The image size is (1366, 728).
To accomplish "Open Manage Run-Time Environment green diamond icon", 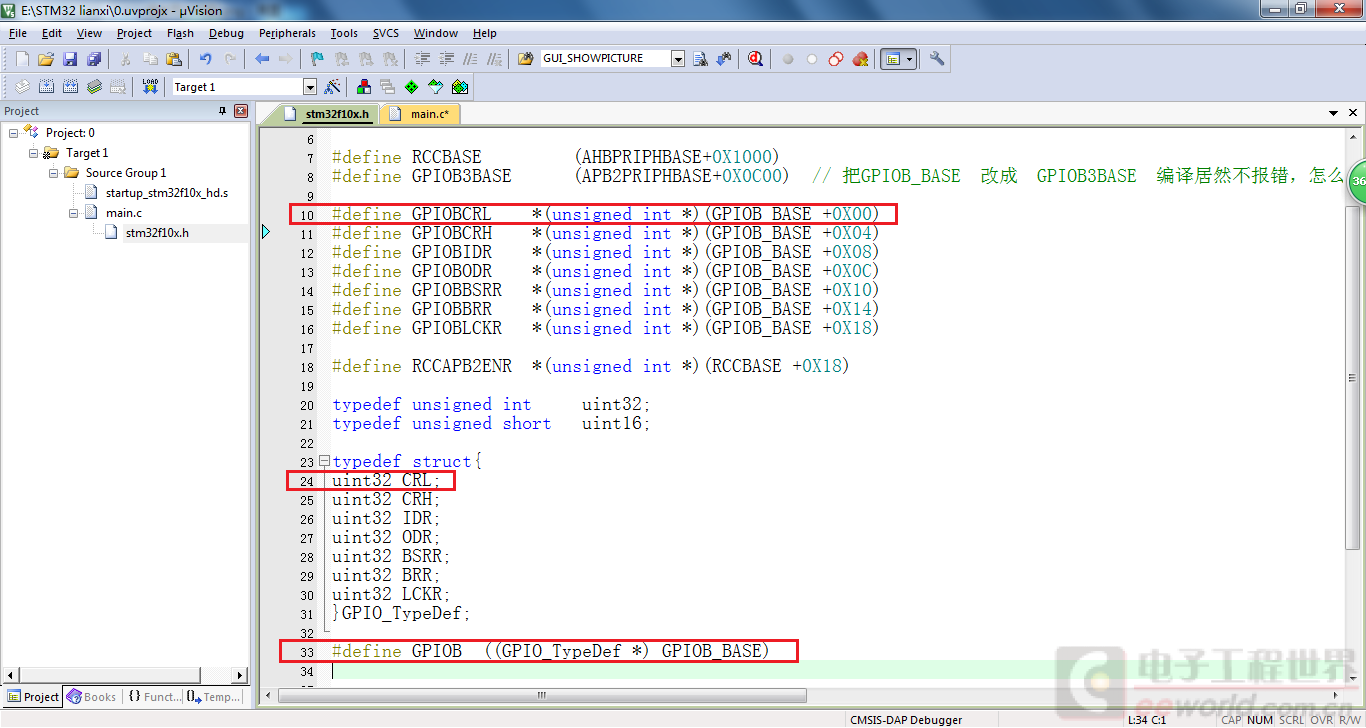I will click(x=411, y=87).
